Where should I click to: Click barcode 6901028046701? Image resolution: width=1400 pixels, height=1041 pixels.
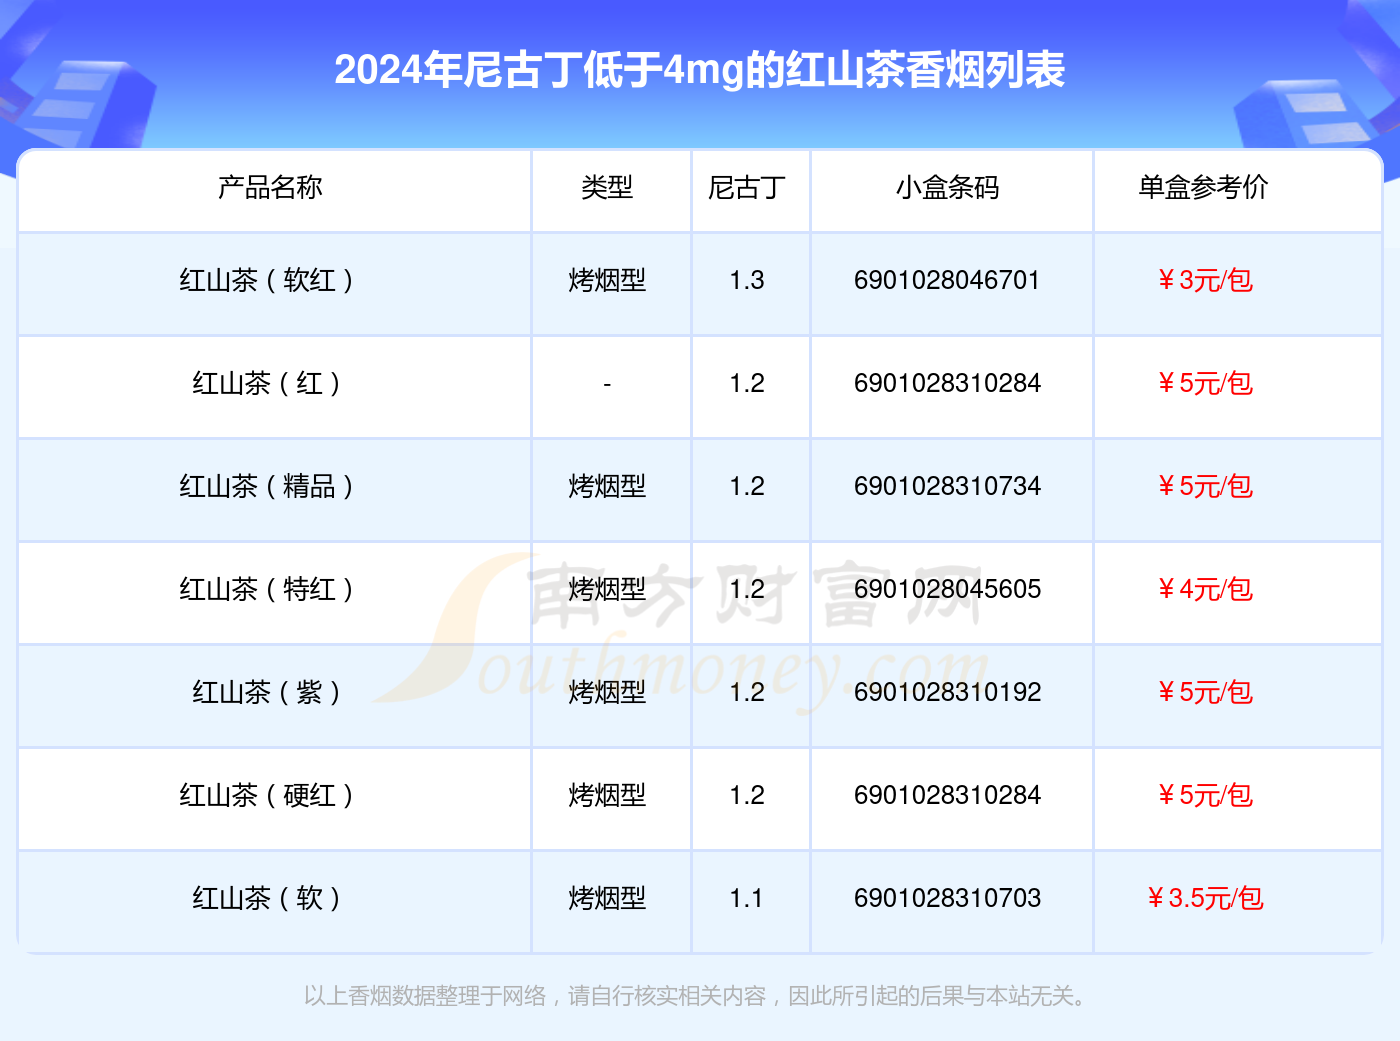(947, 280)
